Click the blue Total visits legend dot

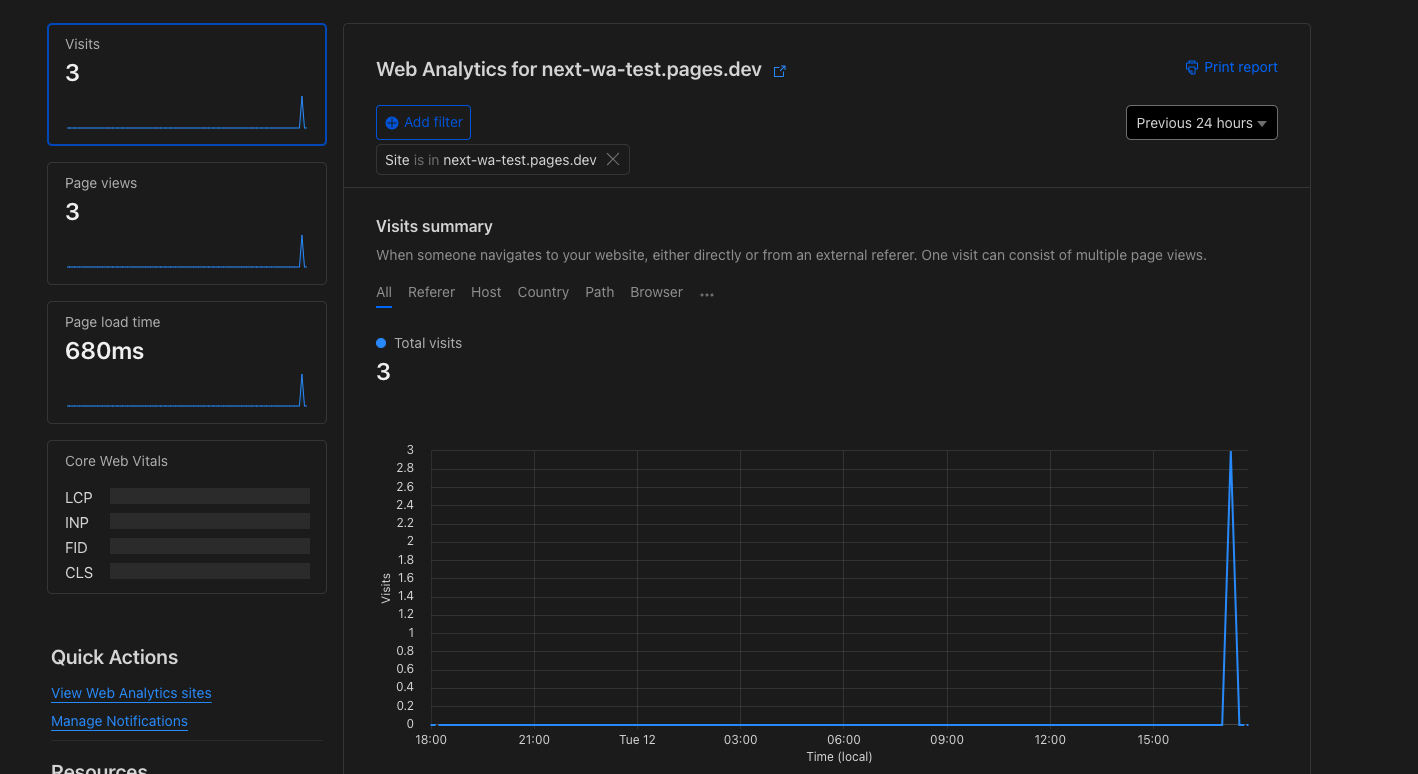click(x=380, y=342)
